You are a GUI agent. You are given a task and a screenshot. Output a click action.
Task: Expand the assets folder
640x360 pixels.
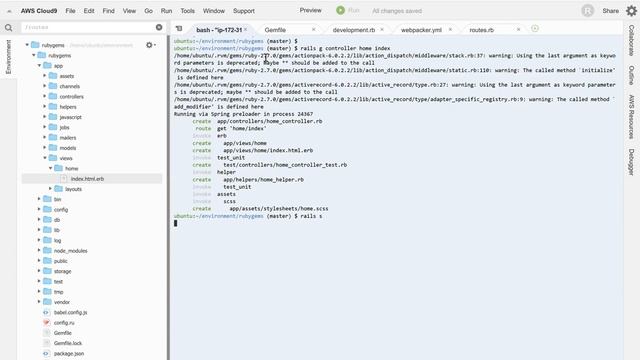coord(45,76)
